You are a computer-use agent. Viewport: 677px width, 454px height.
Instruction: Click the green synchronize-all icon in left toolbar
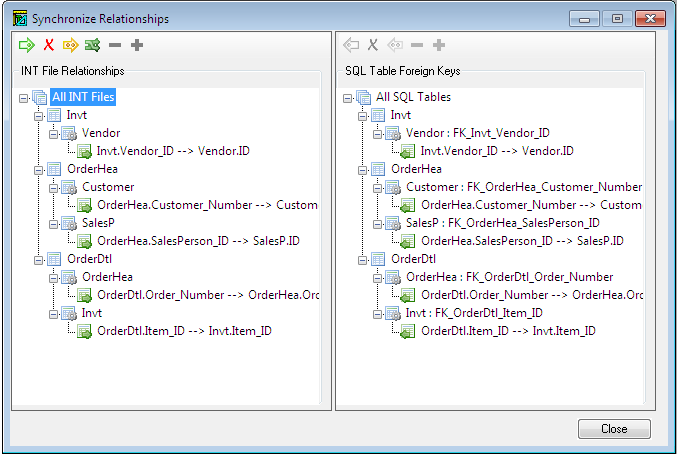(x=93, y=45)
